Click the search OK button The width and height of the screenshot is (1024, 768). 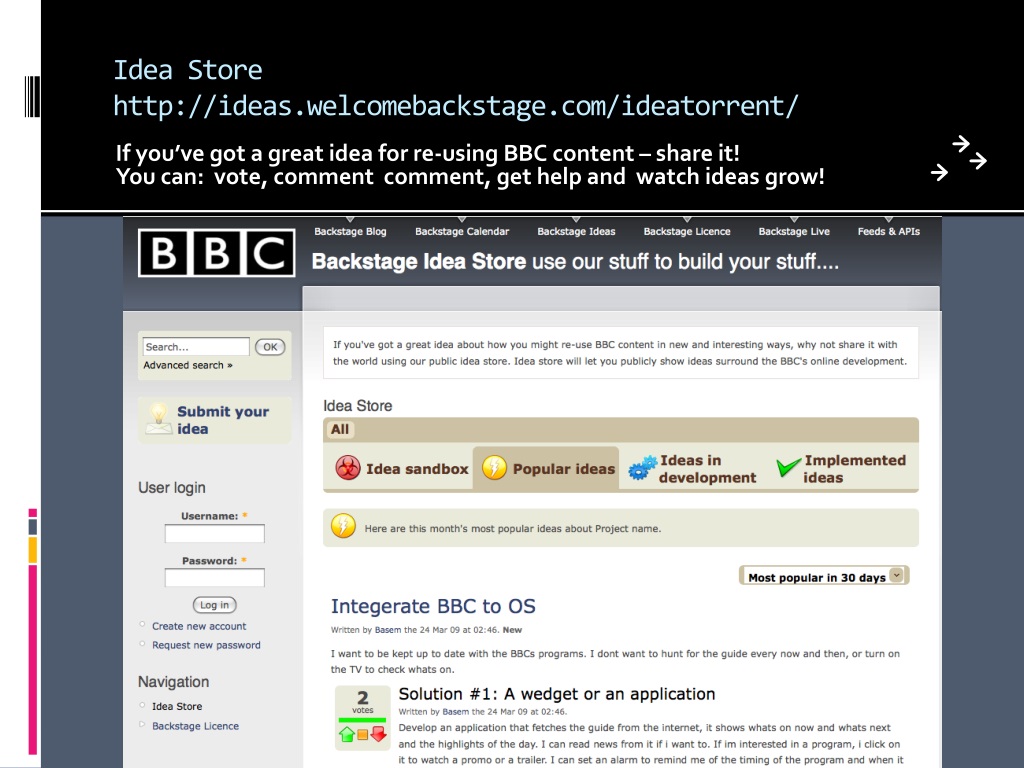click(270, 347)
